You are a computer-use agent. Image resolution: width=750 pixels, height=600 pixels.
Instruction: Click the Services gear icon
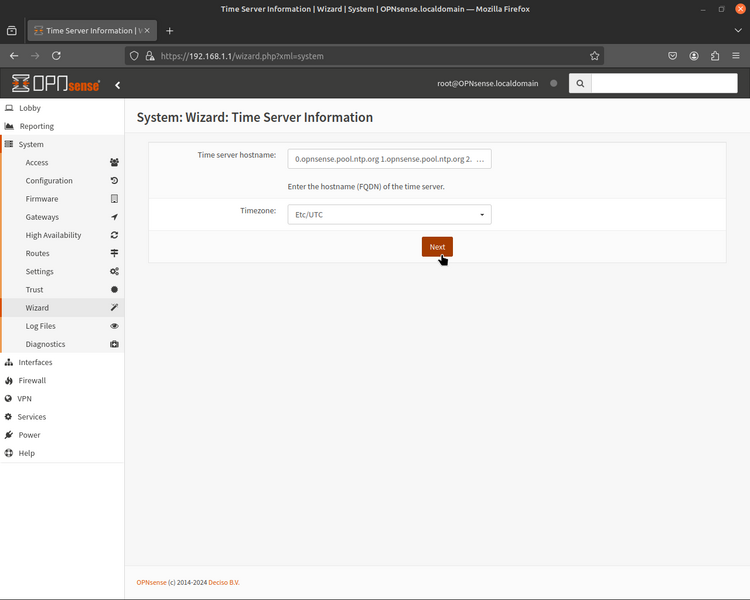8,417
